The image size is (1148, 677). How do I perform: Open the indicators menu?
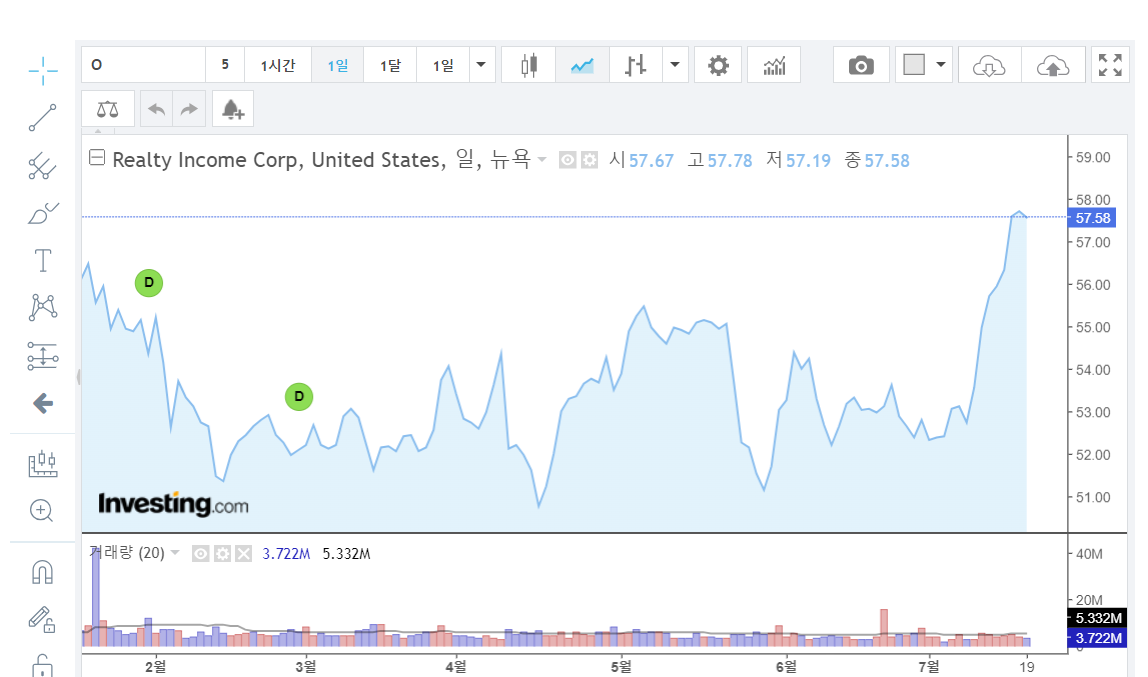[x=774, y=65]
